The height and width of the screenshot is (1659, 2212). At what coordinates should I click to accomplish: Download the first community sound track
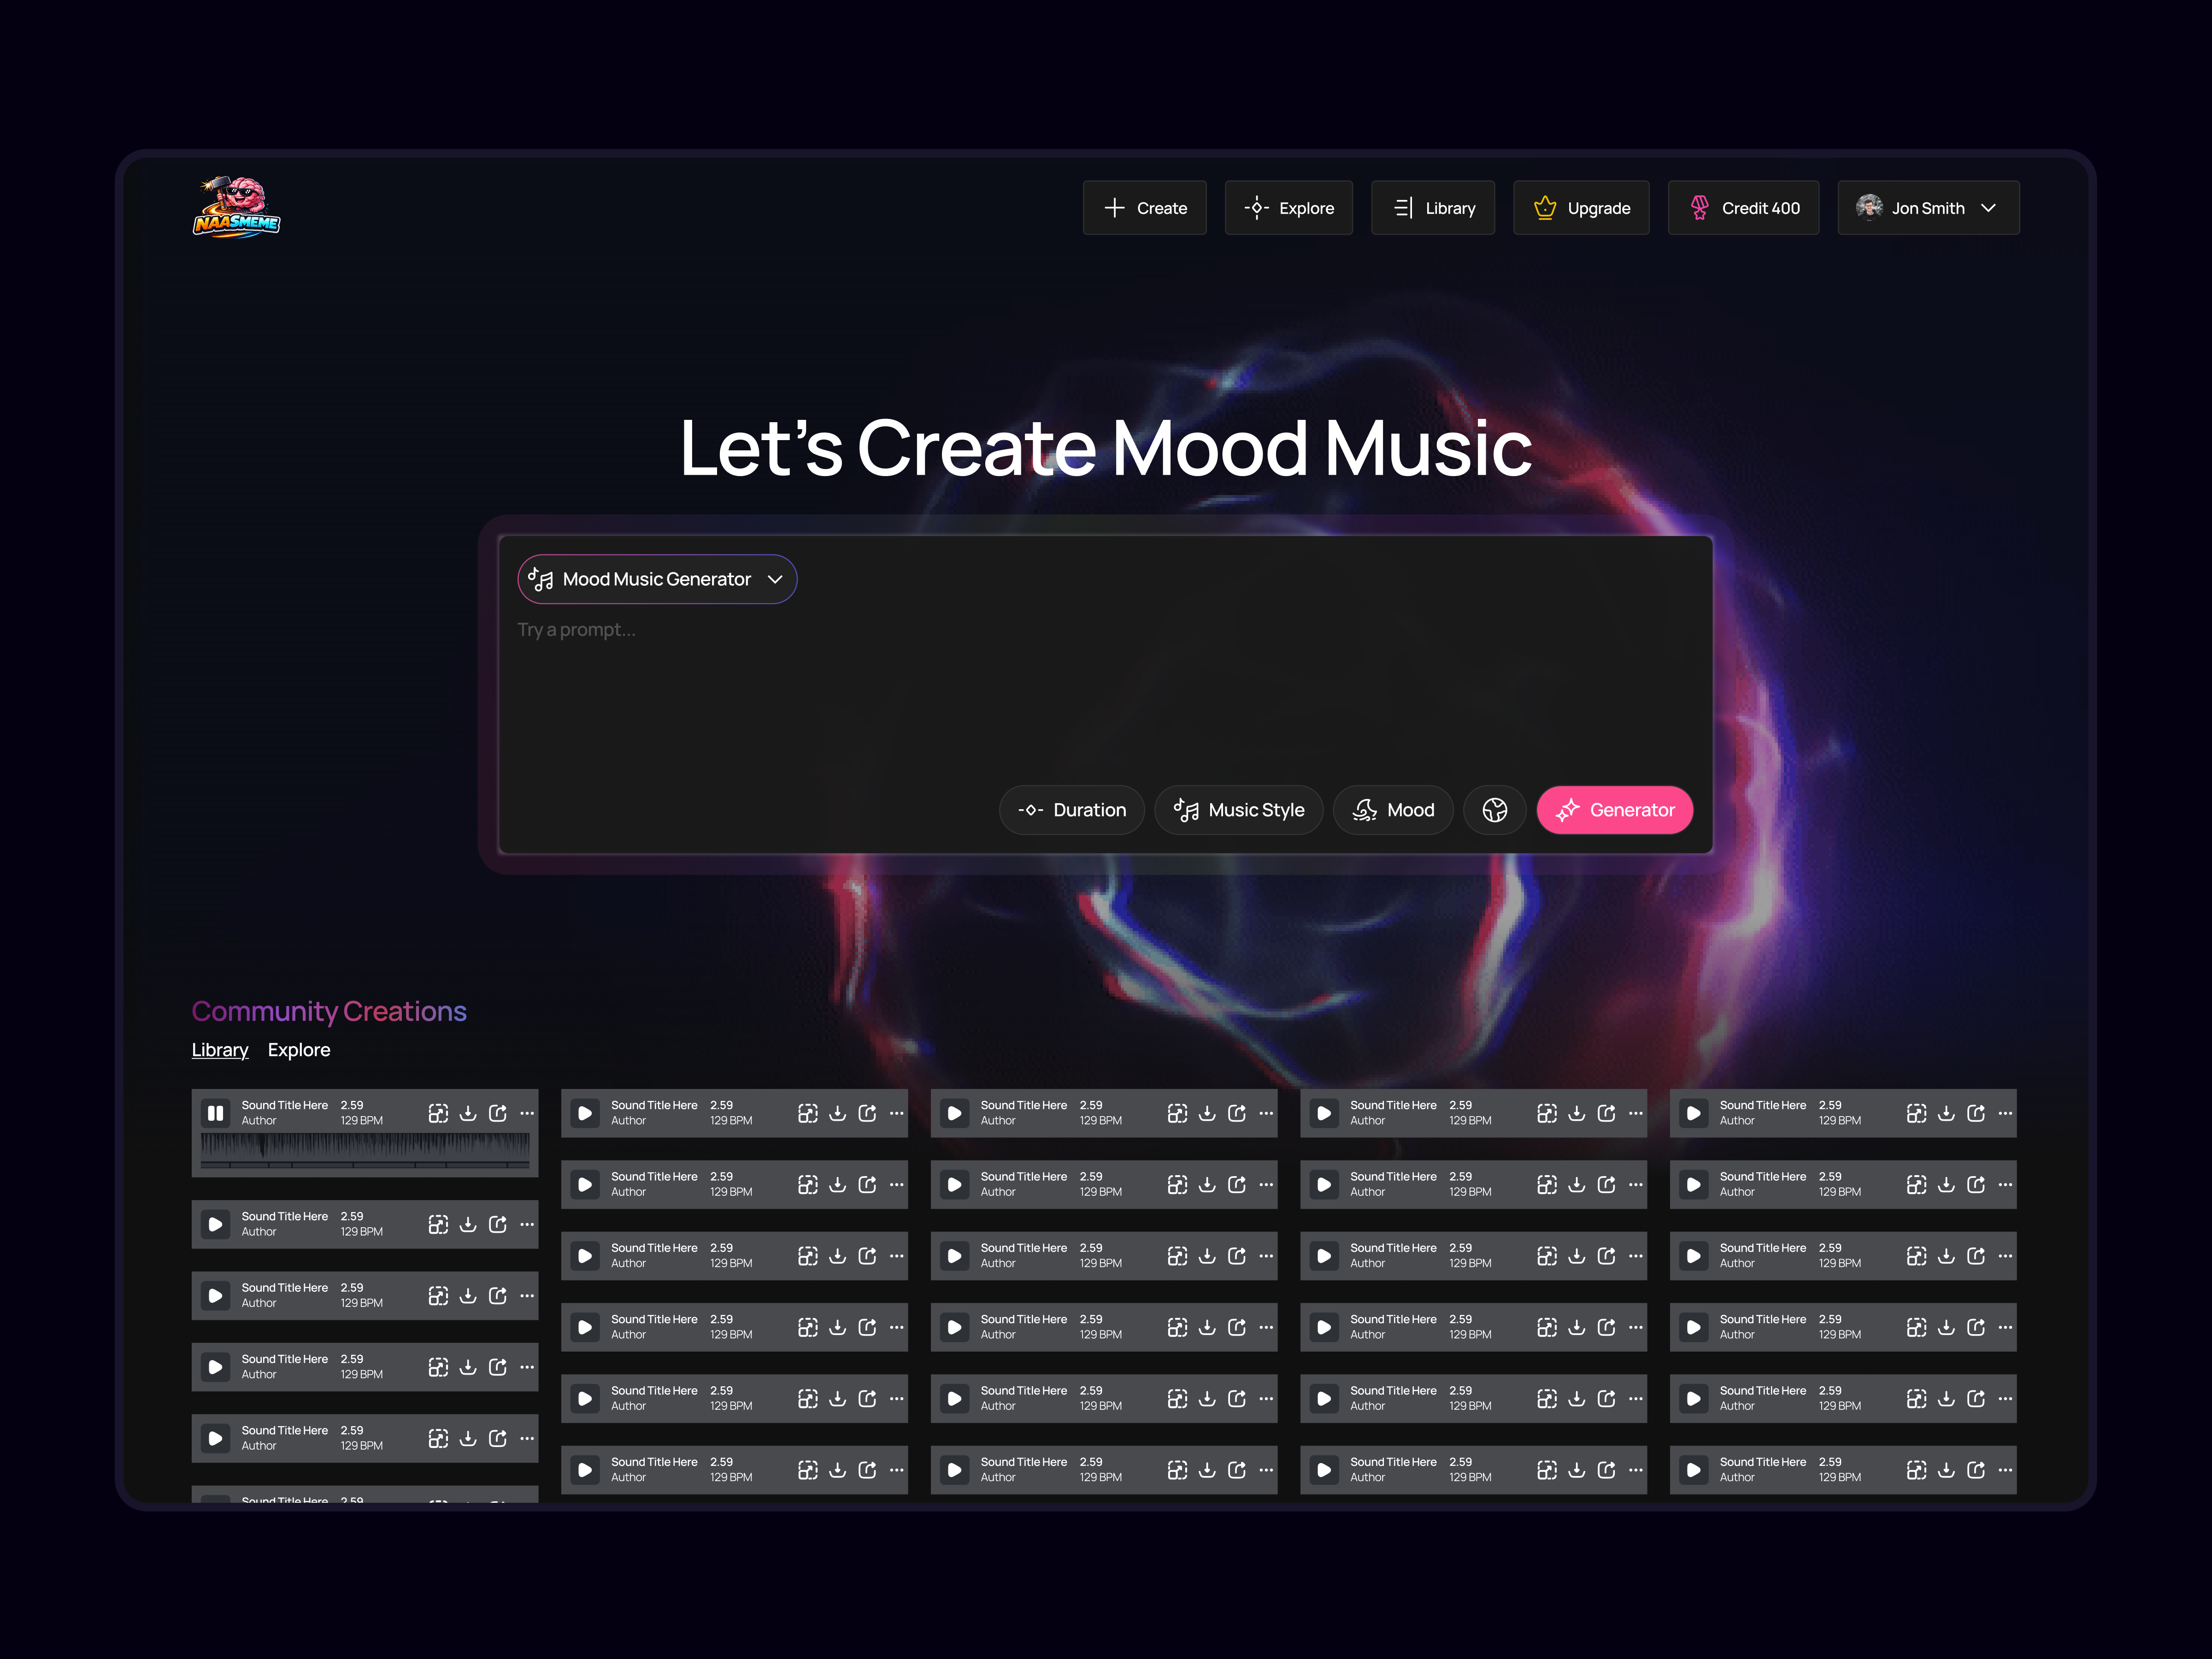click(468, 1113)
